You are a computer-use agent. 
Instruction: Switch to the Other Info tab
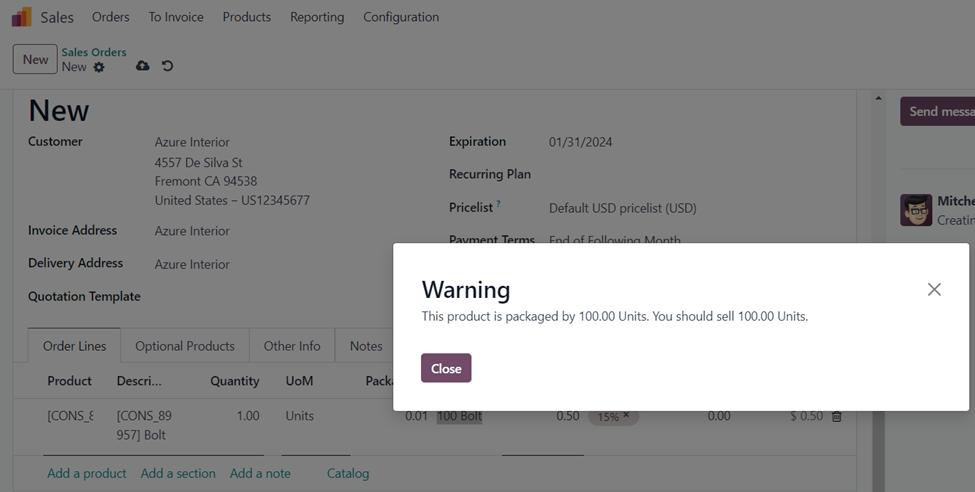pyautogui.click(x=292, y=346)
